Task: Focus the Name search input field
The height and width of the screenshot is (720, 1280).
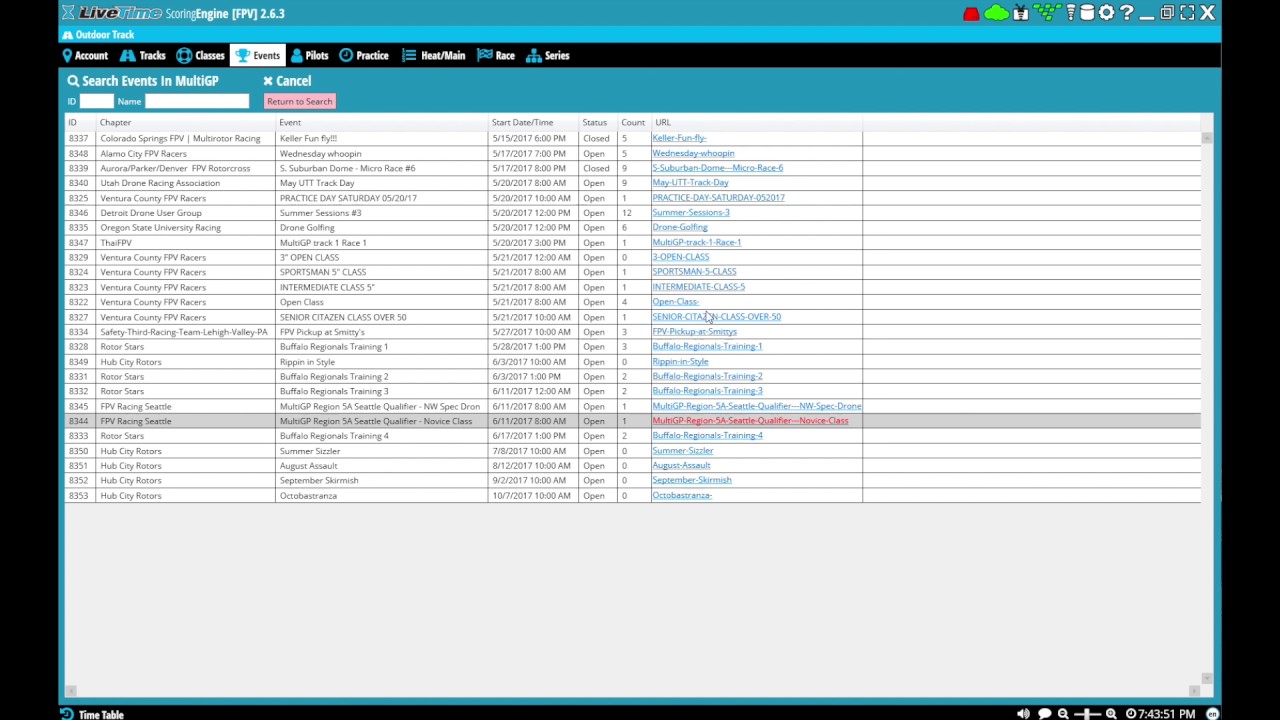Action: coord(197,102)
